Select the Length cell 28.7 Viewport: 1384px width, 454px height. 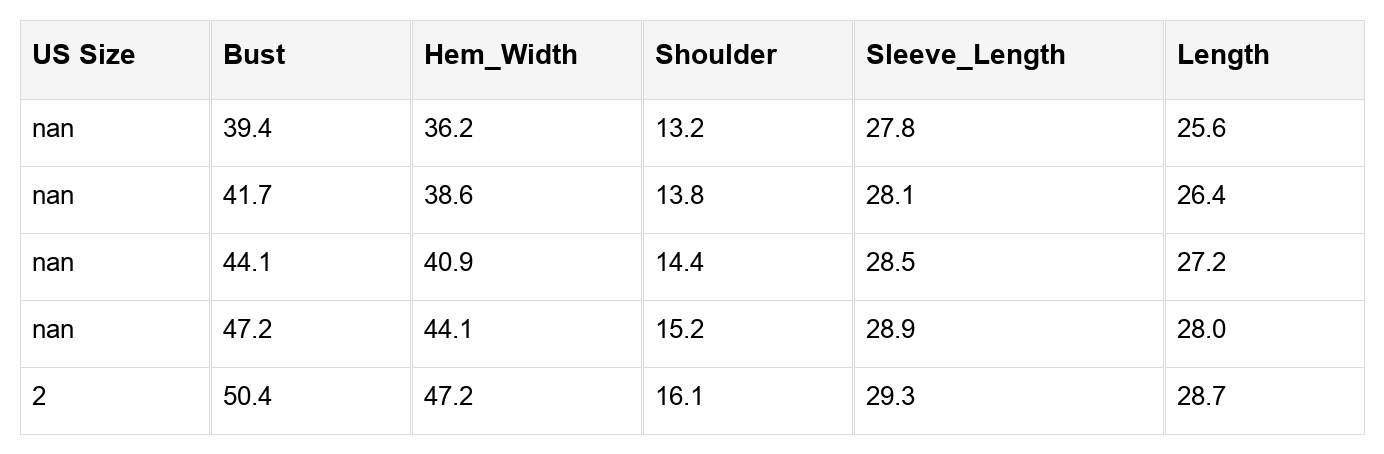tap(1201, 397)
